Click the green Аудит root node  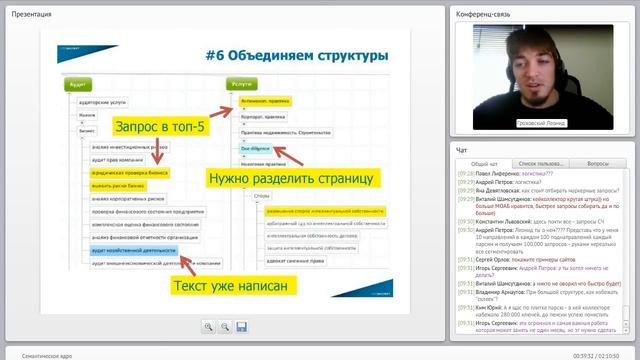[78, 84]
